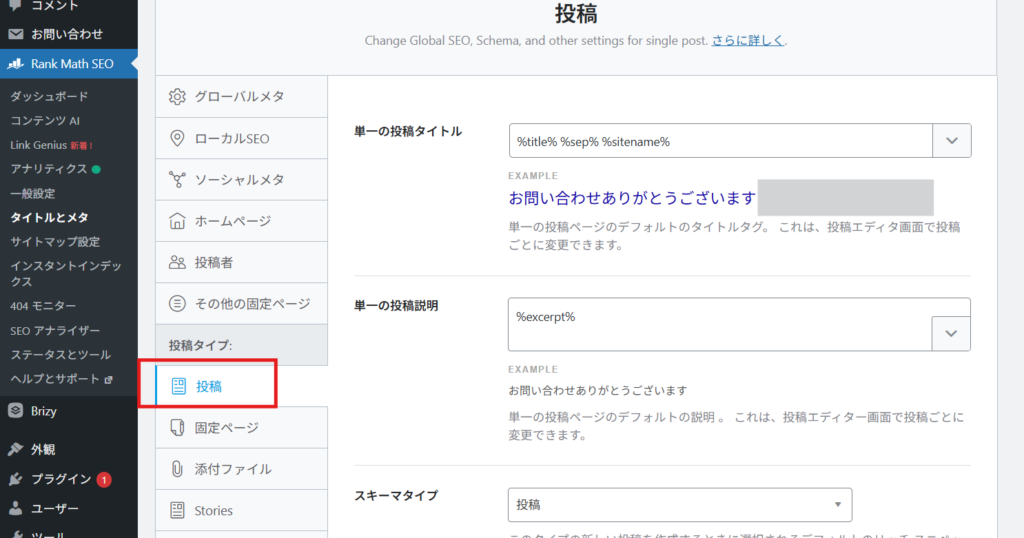
Task: Expand variable list for 単一の投稿説明
Action: point(951,333)
